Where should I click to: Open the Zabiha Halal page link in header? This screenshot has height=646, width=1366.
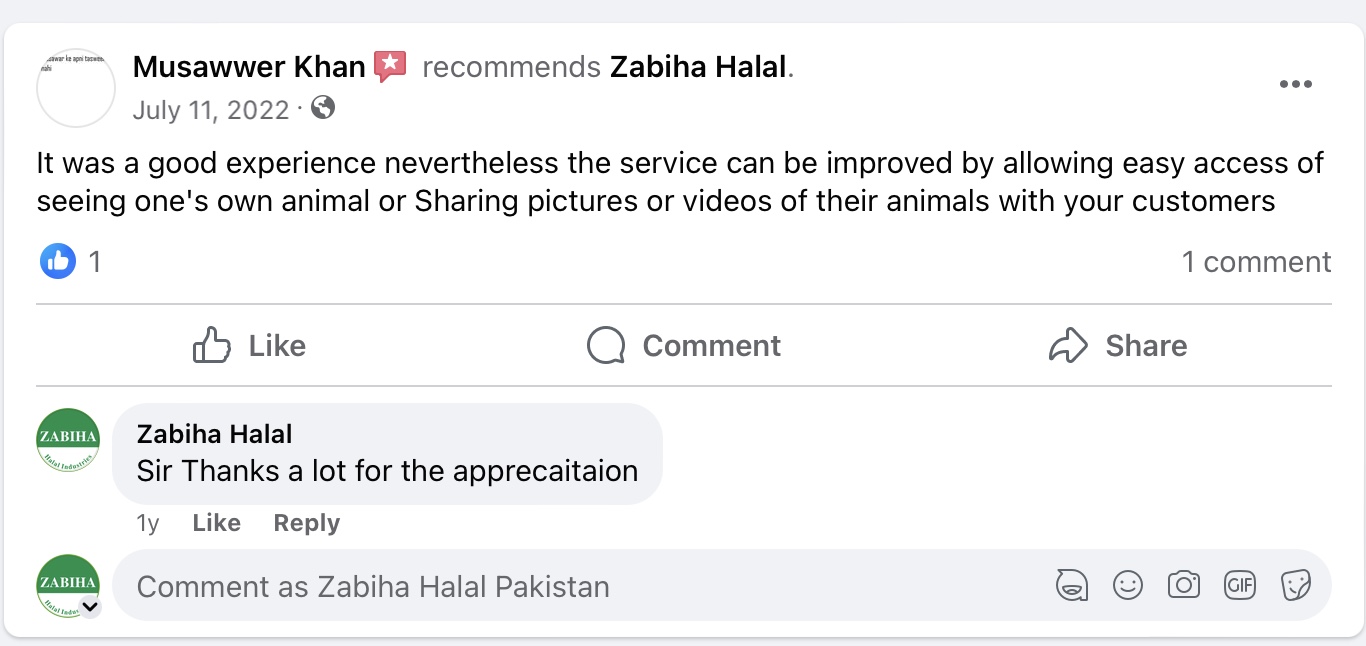[x=699, y=67]
